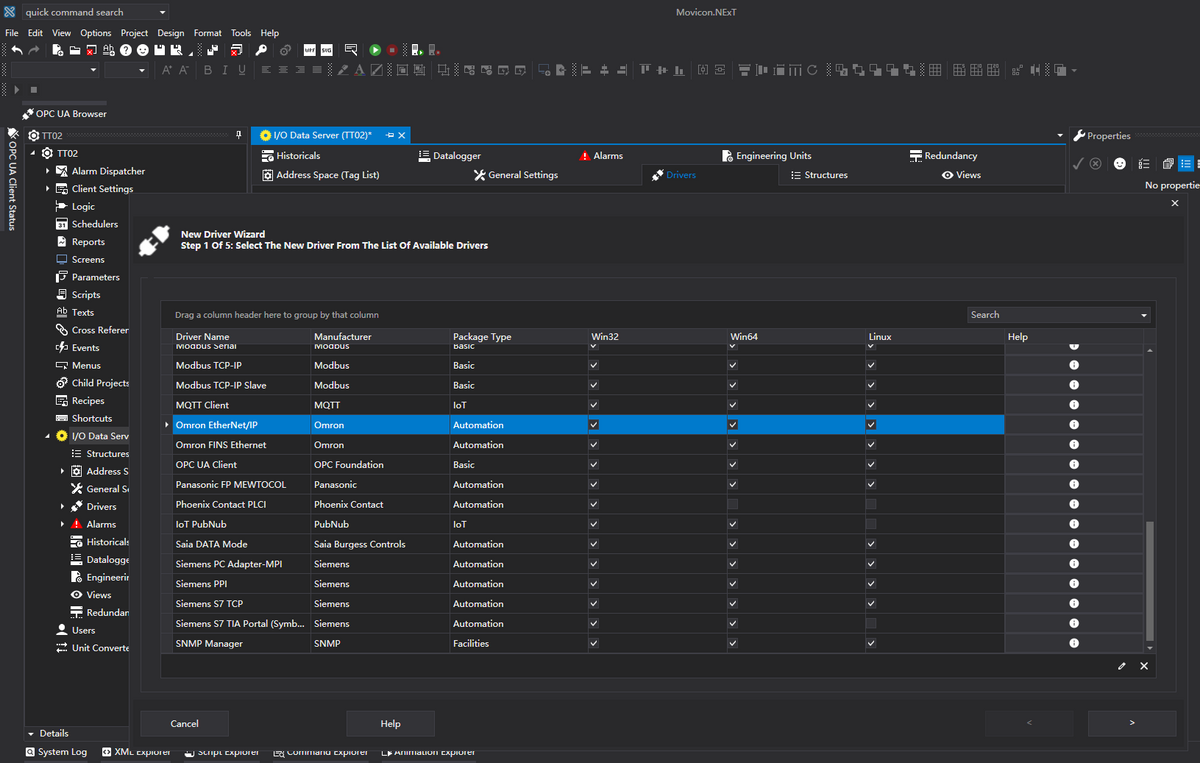The image size is (1200, 763).
Task: Click the green Start Project play icon
Action: pyautogui.click(x=375, y=50)
